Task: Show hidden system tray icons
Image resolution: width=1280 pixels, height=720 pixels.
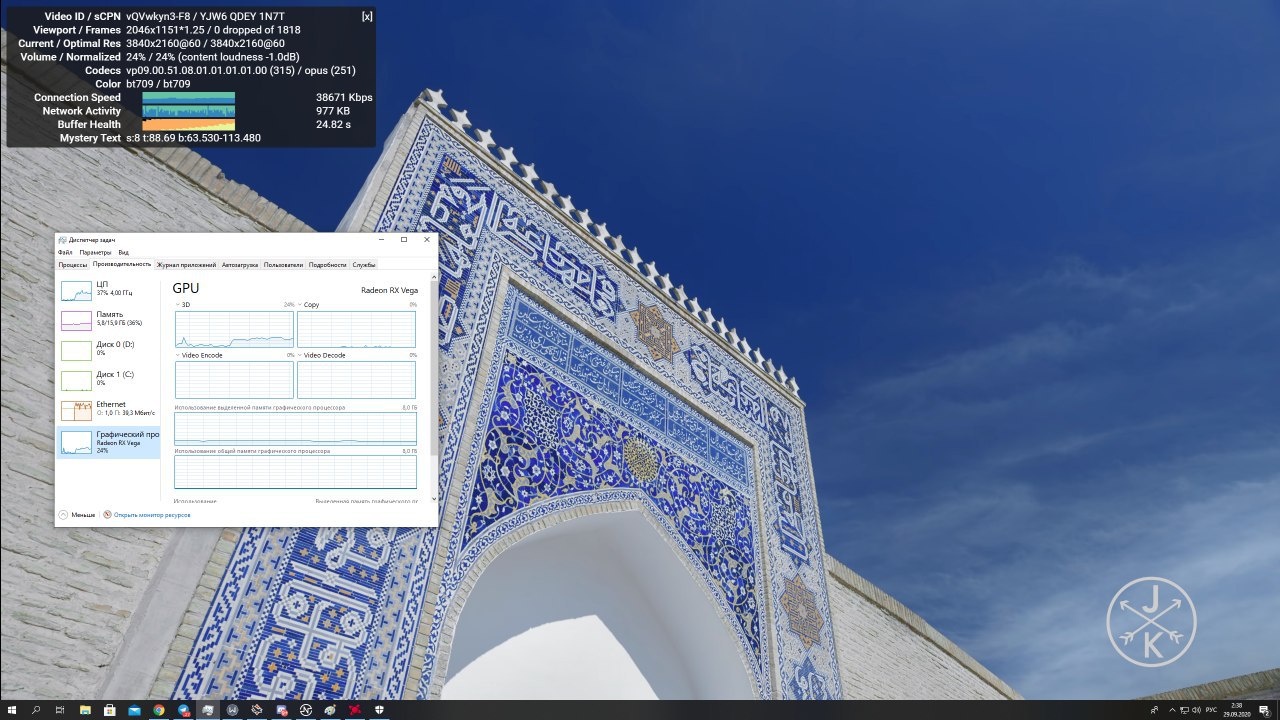Action: [x=1172, y=710]
